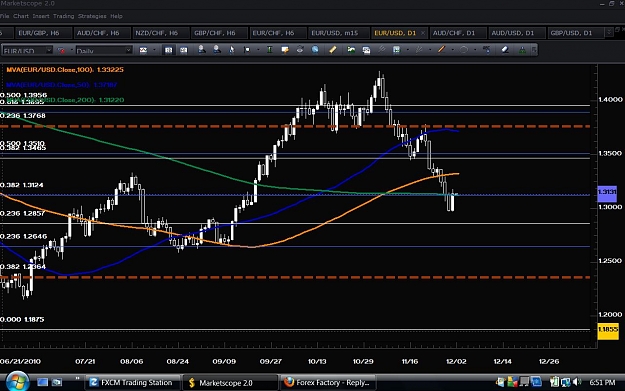Click the Windows Start orb

click(x=17, y=381)
